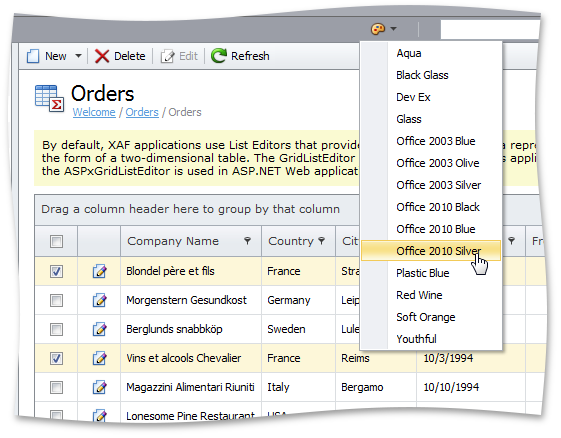Select the Aqua theme
561x438 pixels.
pyautogui.click(x=431, y=53)
